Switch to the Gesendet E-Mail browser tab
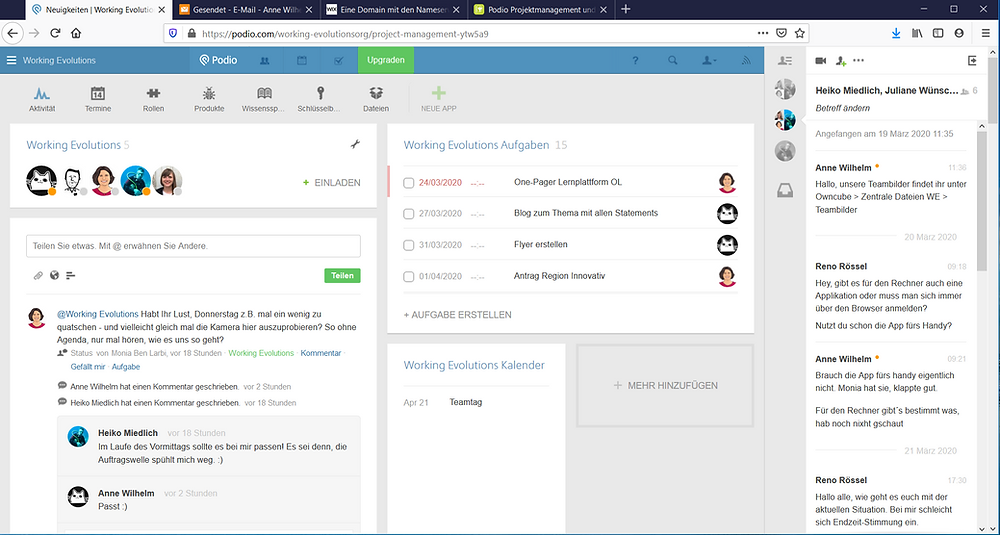Image resolution: width=1000 pixels, height=535 pixels. [247, 9]
